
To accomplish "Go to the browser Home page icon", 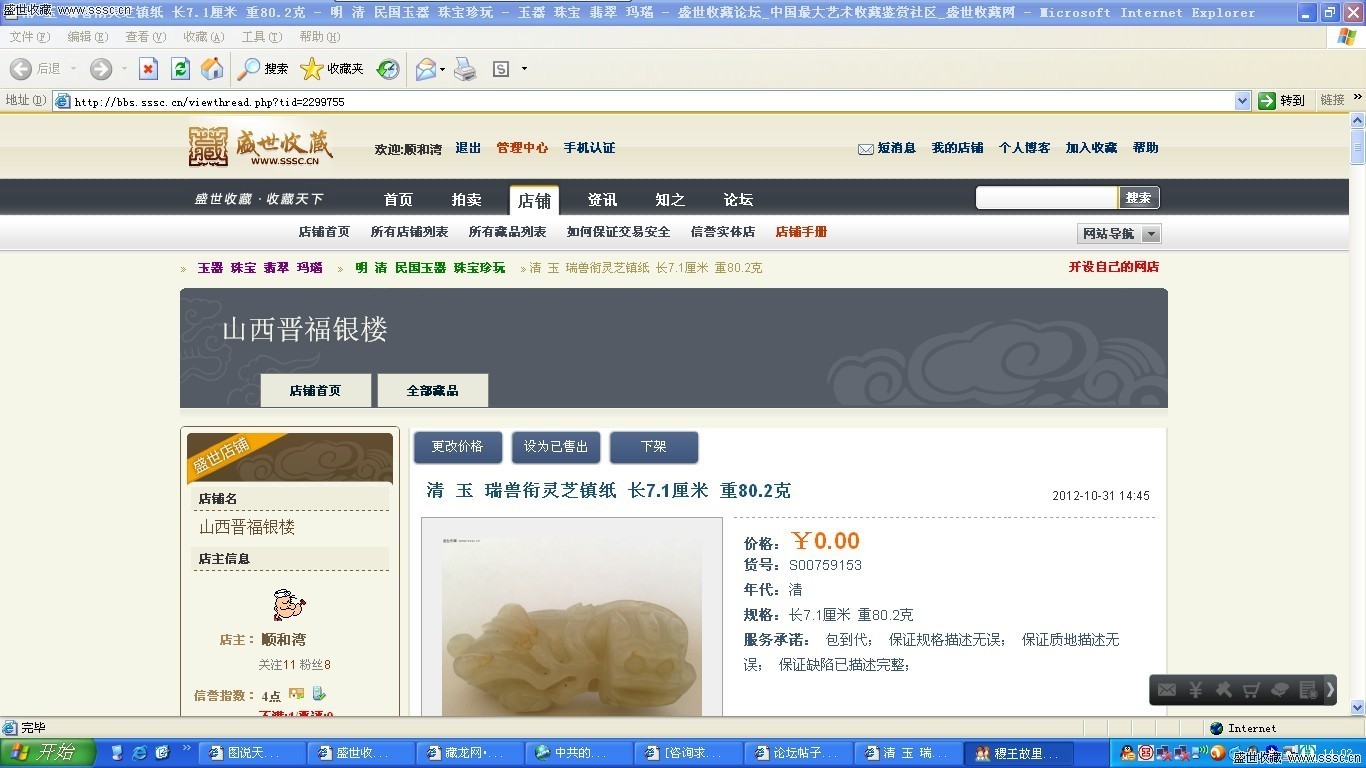I will 212,69.
